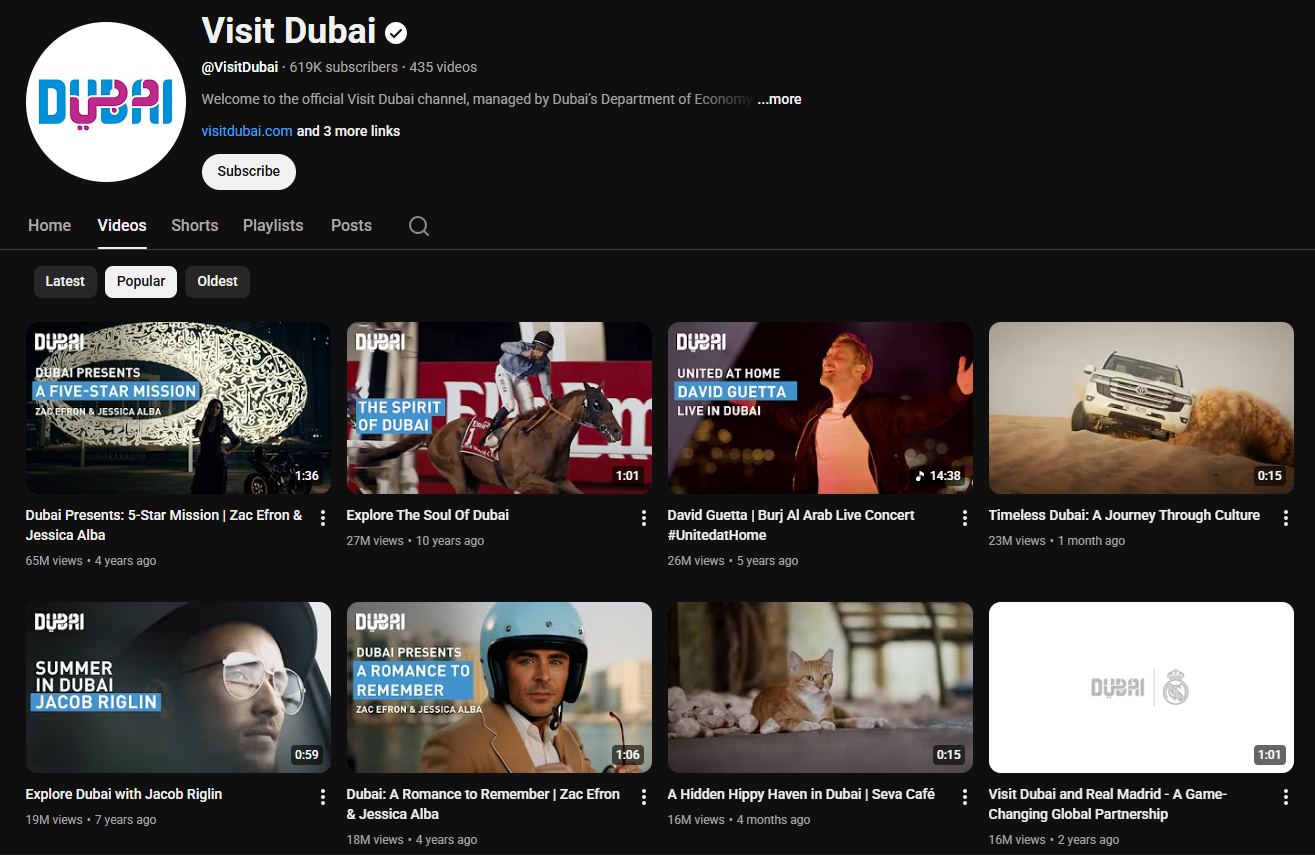
Task: Click the Visit Dubai channel avatar logo
Action: [x=106, y=102]
